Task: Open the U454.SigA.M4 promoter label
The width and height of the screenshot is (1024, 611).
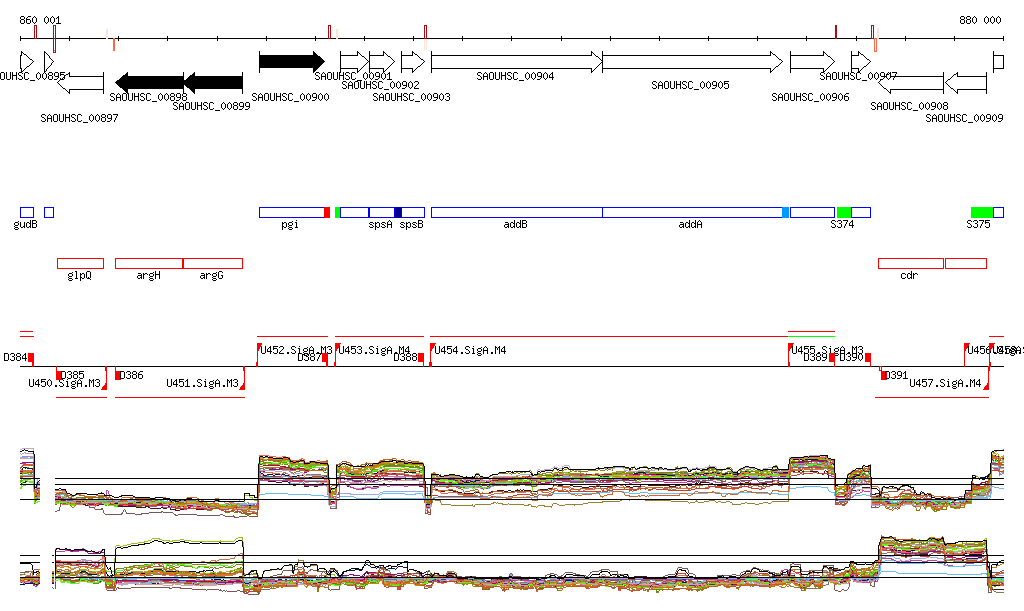Action: (471, 351)
